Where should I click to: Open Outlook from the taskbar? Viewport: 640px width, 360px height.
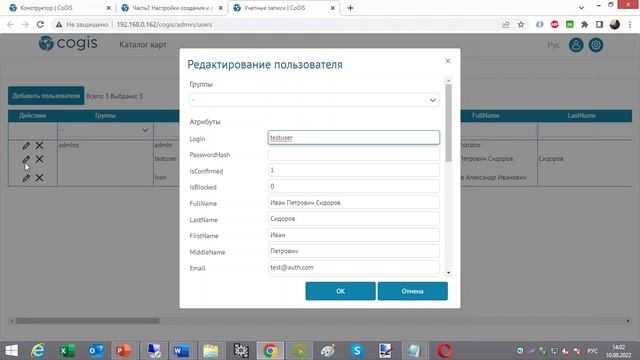(x=96, y=351)
